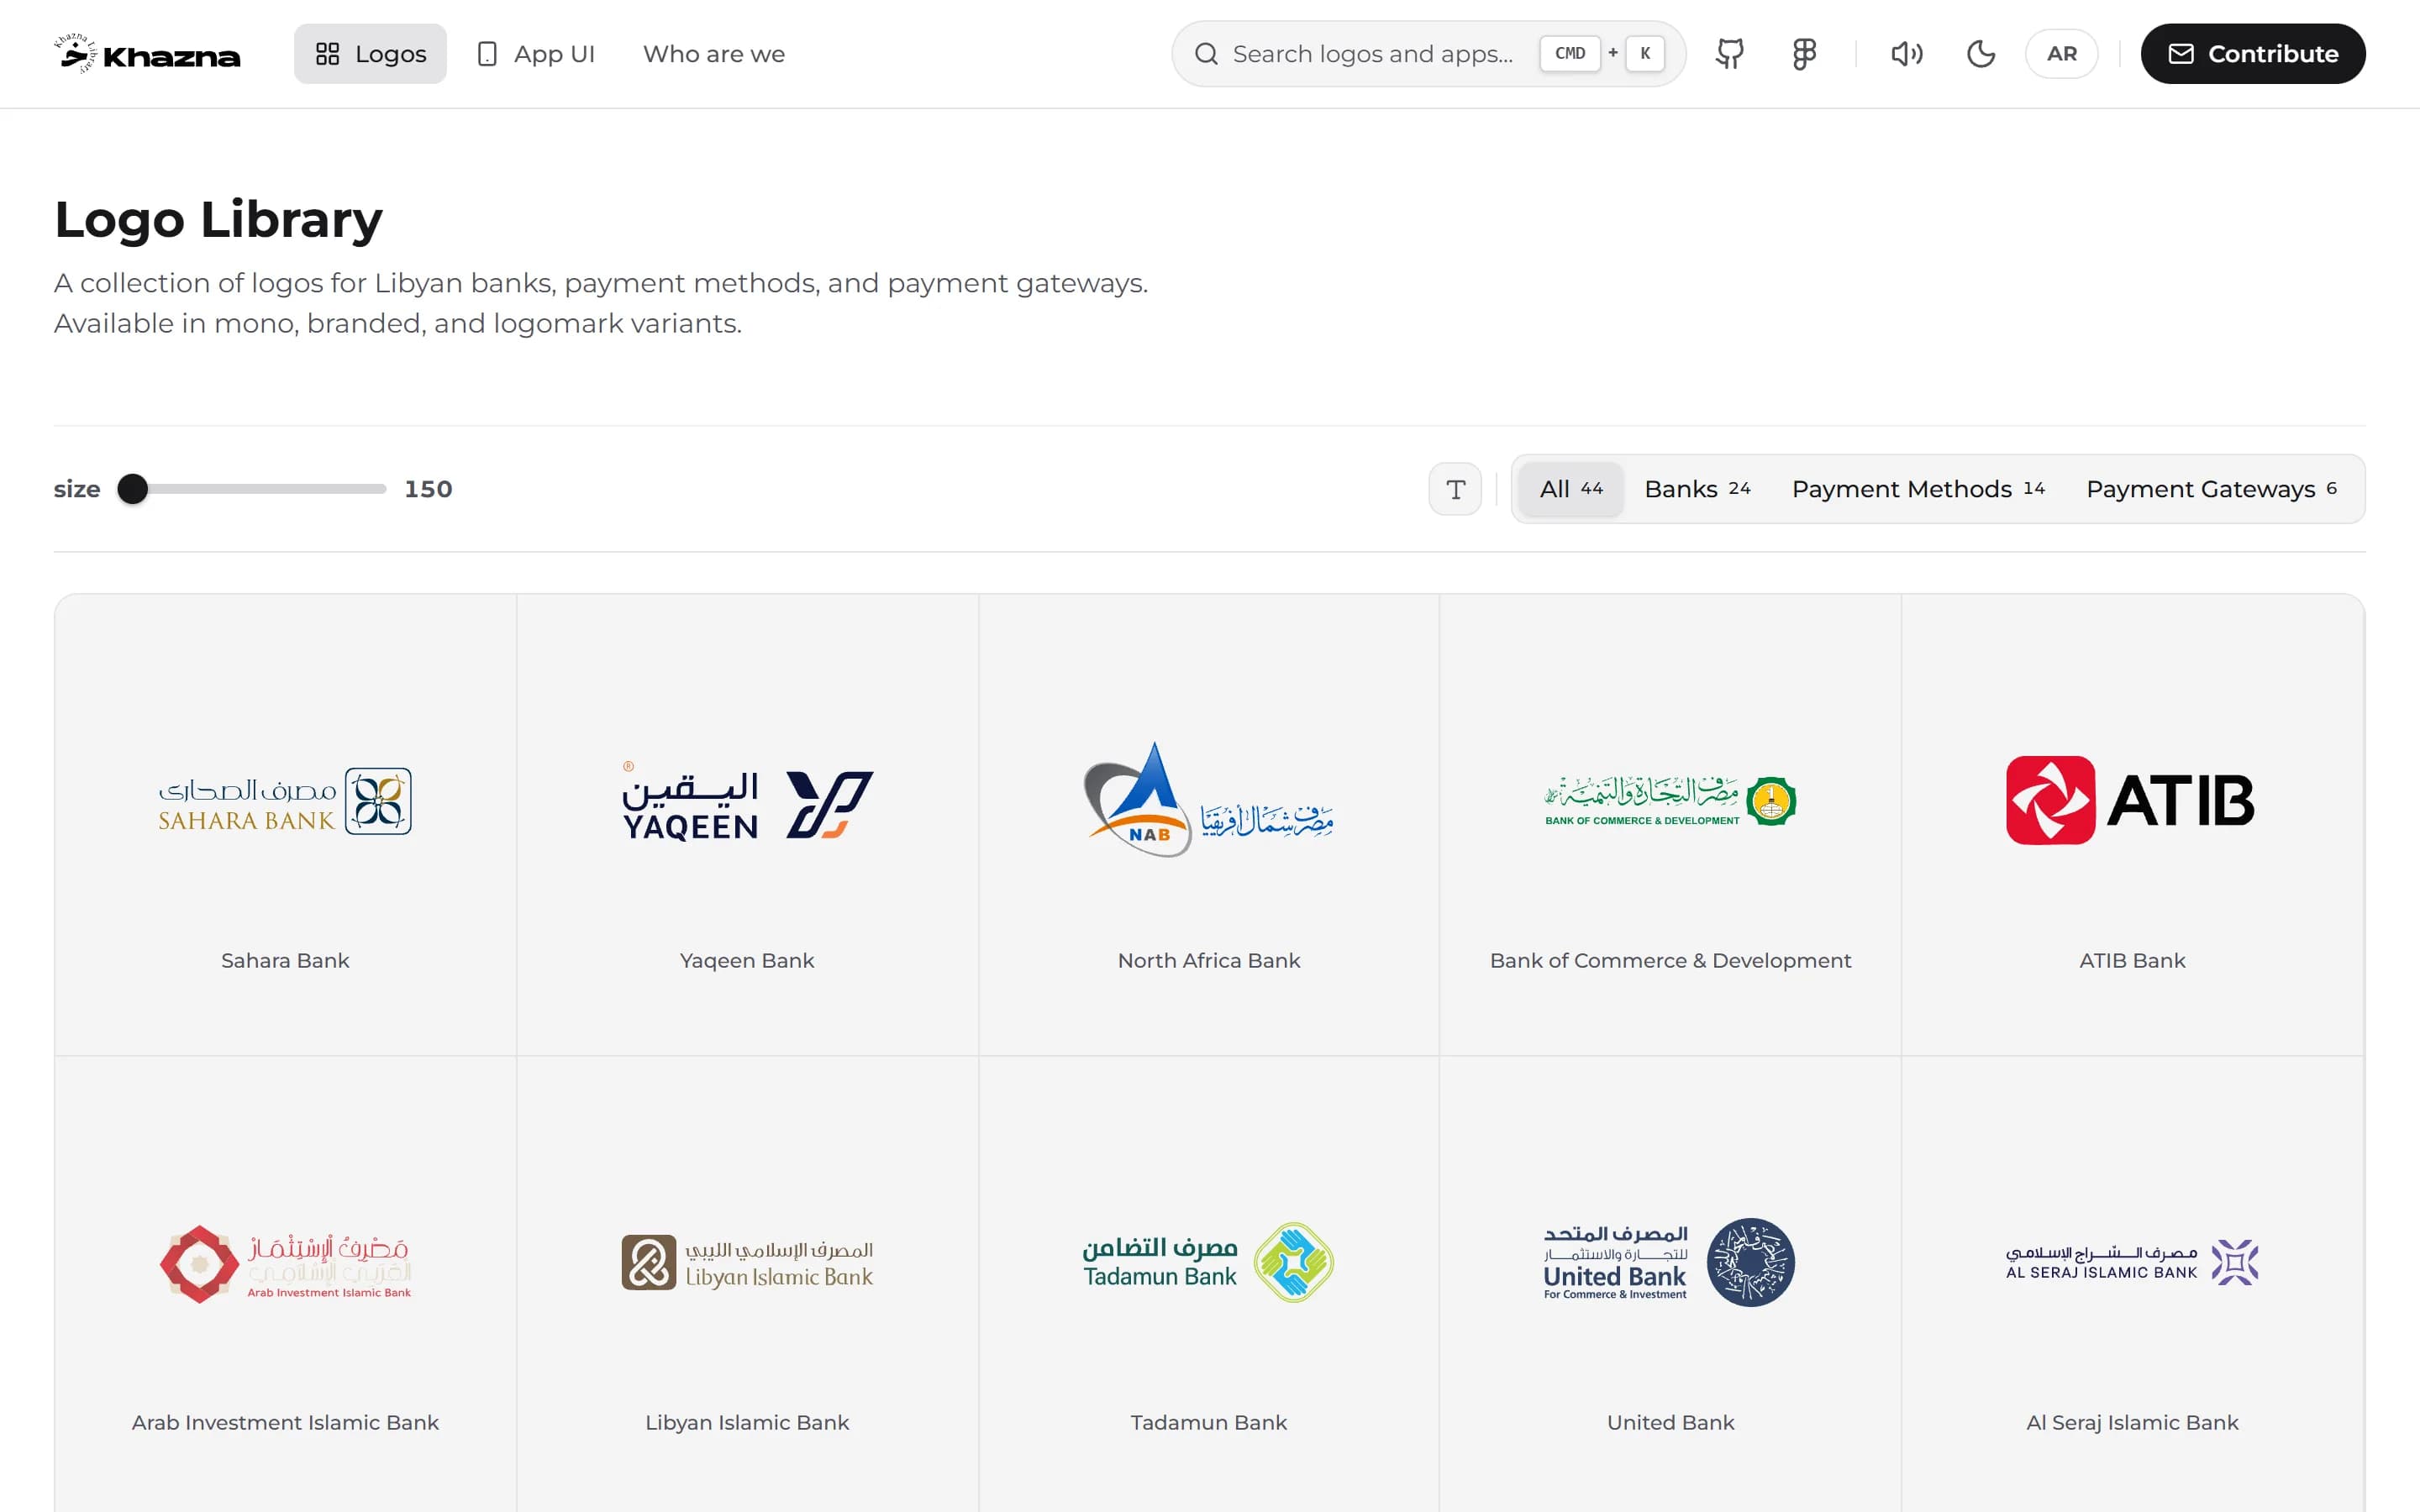Filter by Payment Methods 14 tab

pos(1918,489)
